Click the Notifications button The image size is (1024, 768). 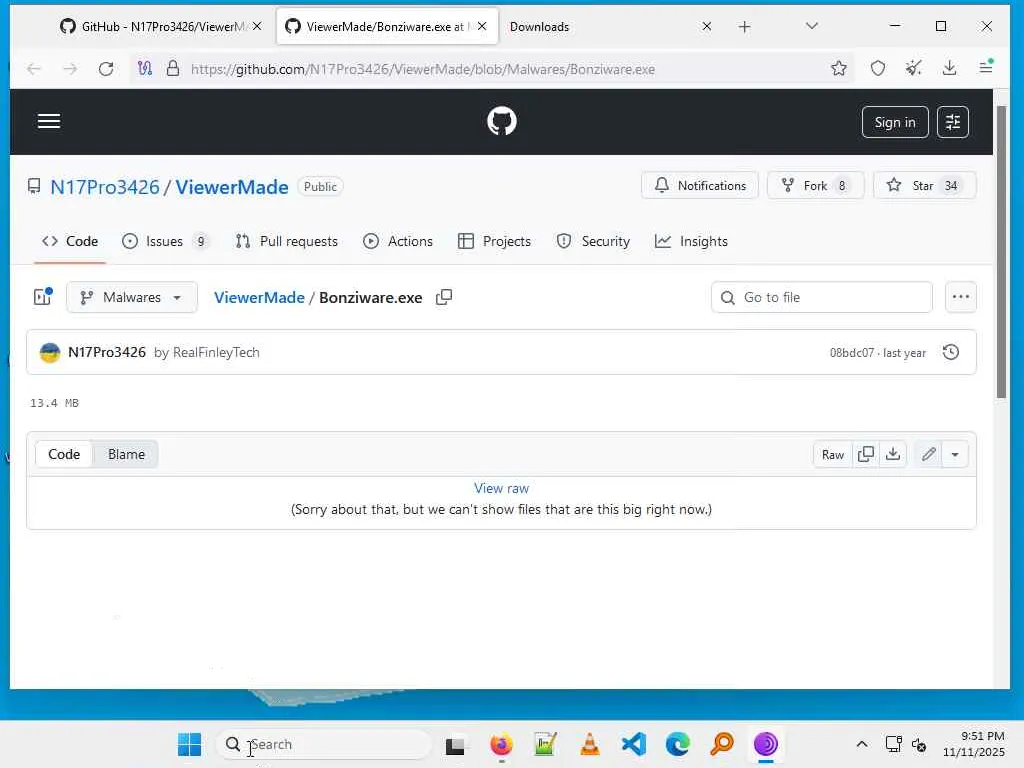tap(699, 185)
